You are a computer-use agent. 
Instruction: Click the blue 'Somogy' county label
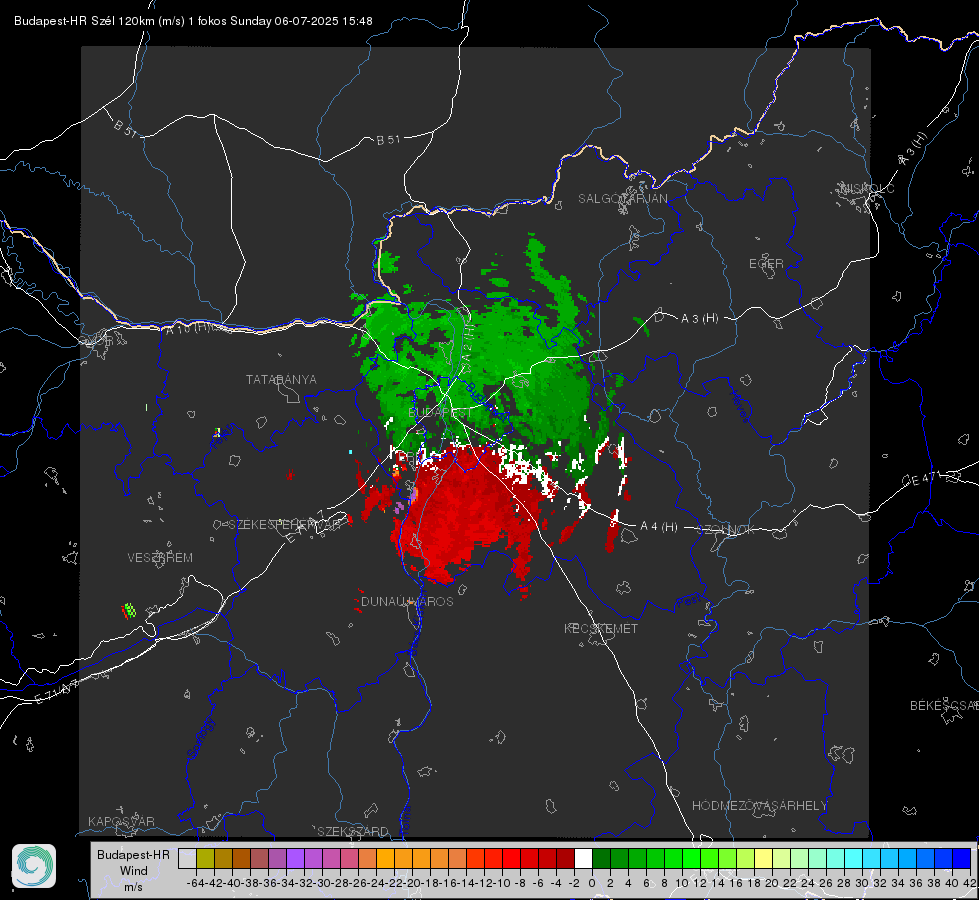200,738
